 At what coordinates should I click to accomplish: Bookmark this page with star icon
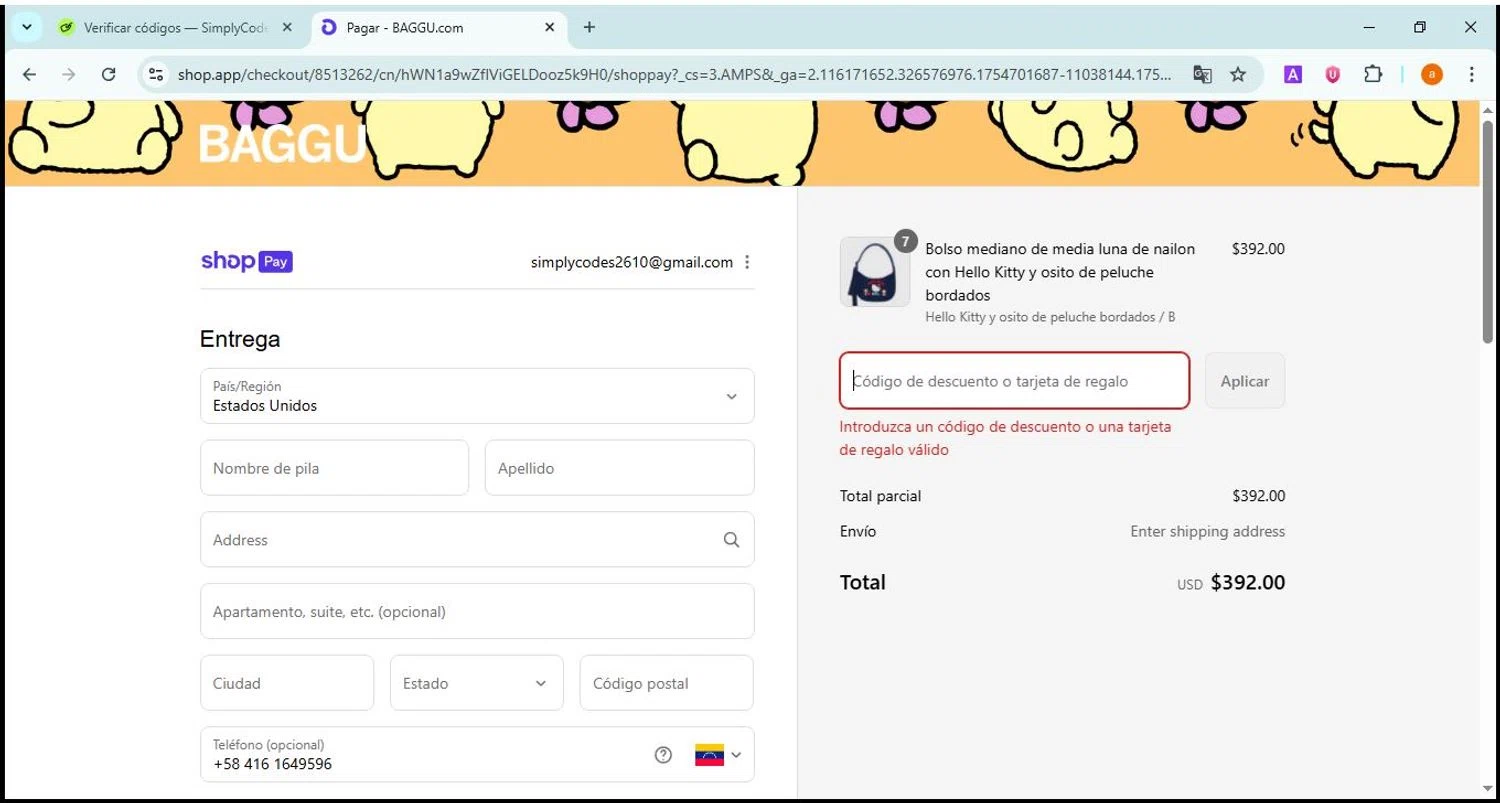pyautogui.click(x=1238, y=74)
